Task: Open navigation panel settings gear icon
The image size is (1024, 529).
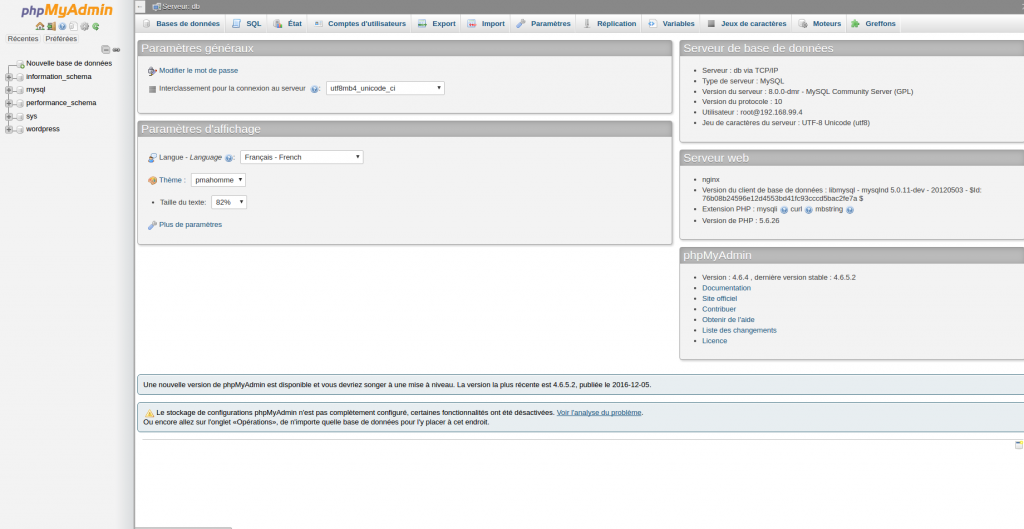Action: pos(84,27)
